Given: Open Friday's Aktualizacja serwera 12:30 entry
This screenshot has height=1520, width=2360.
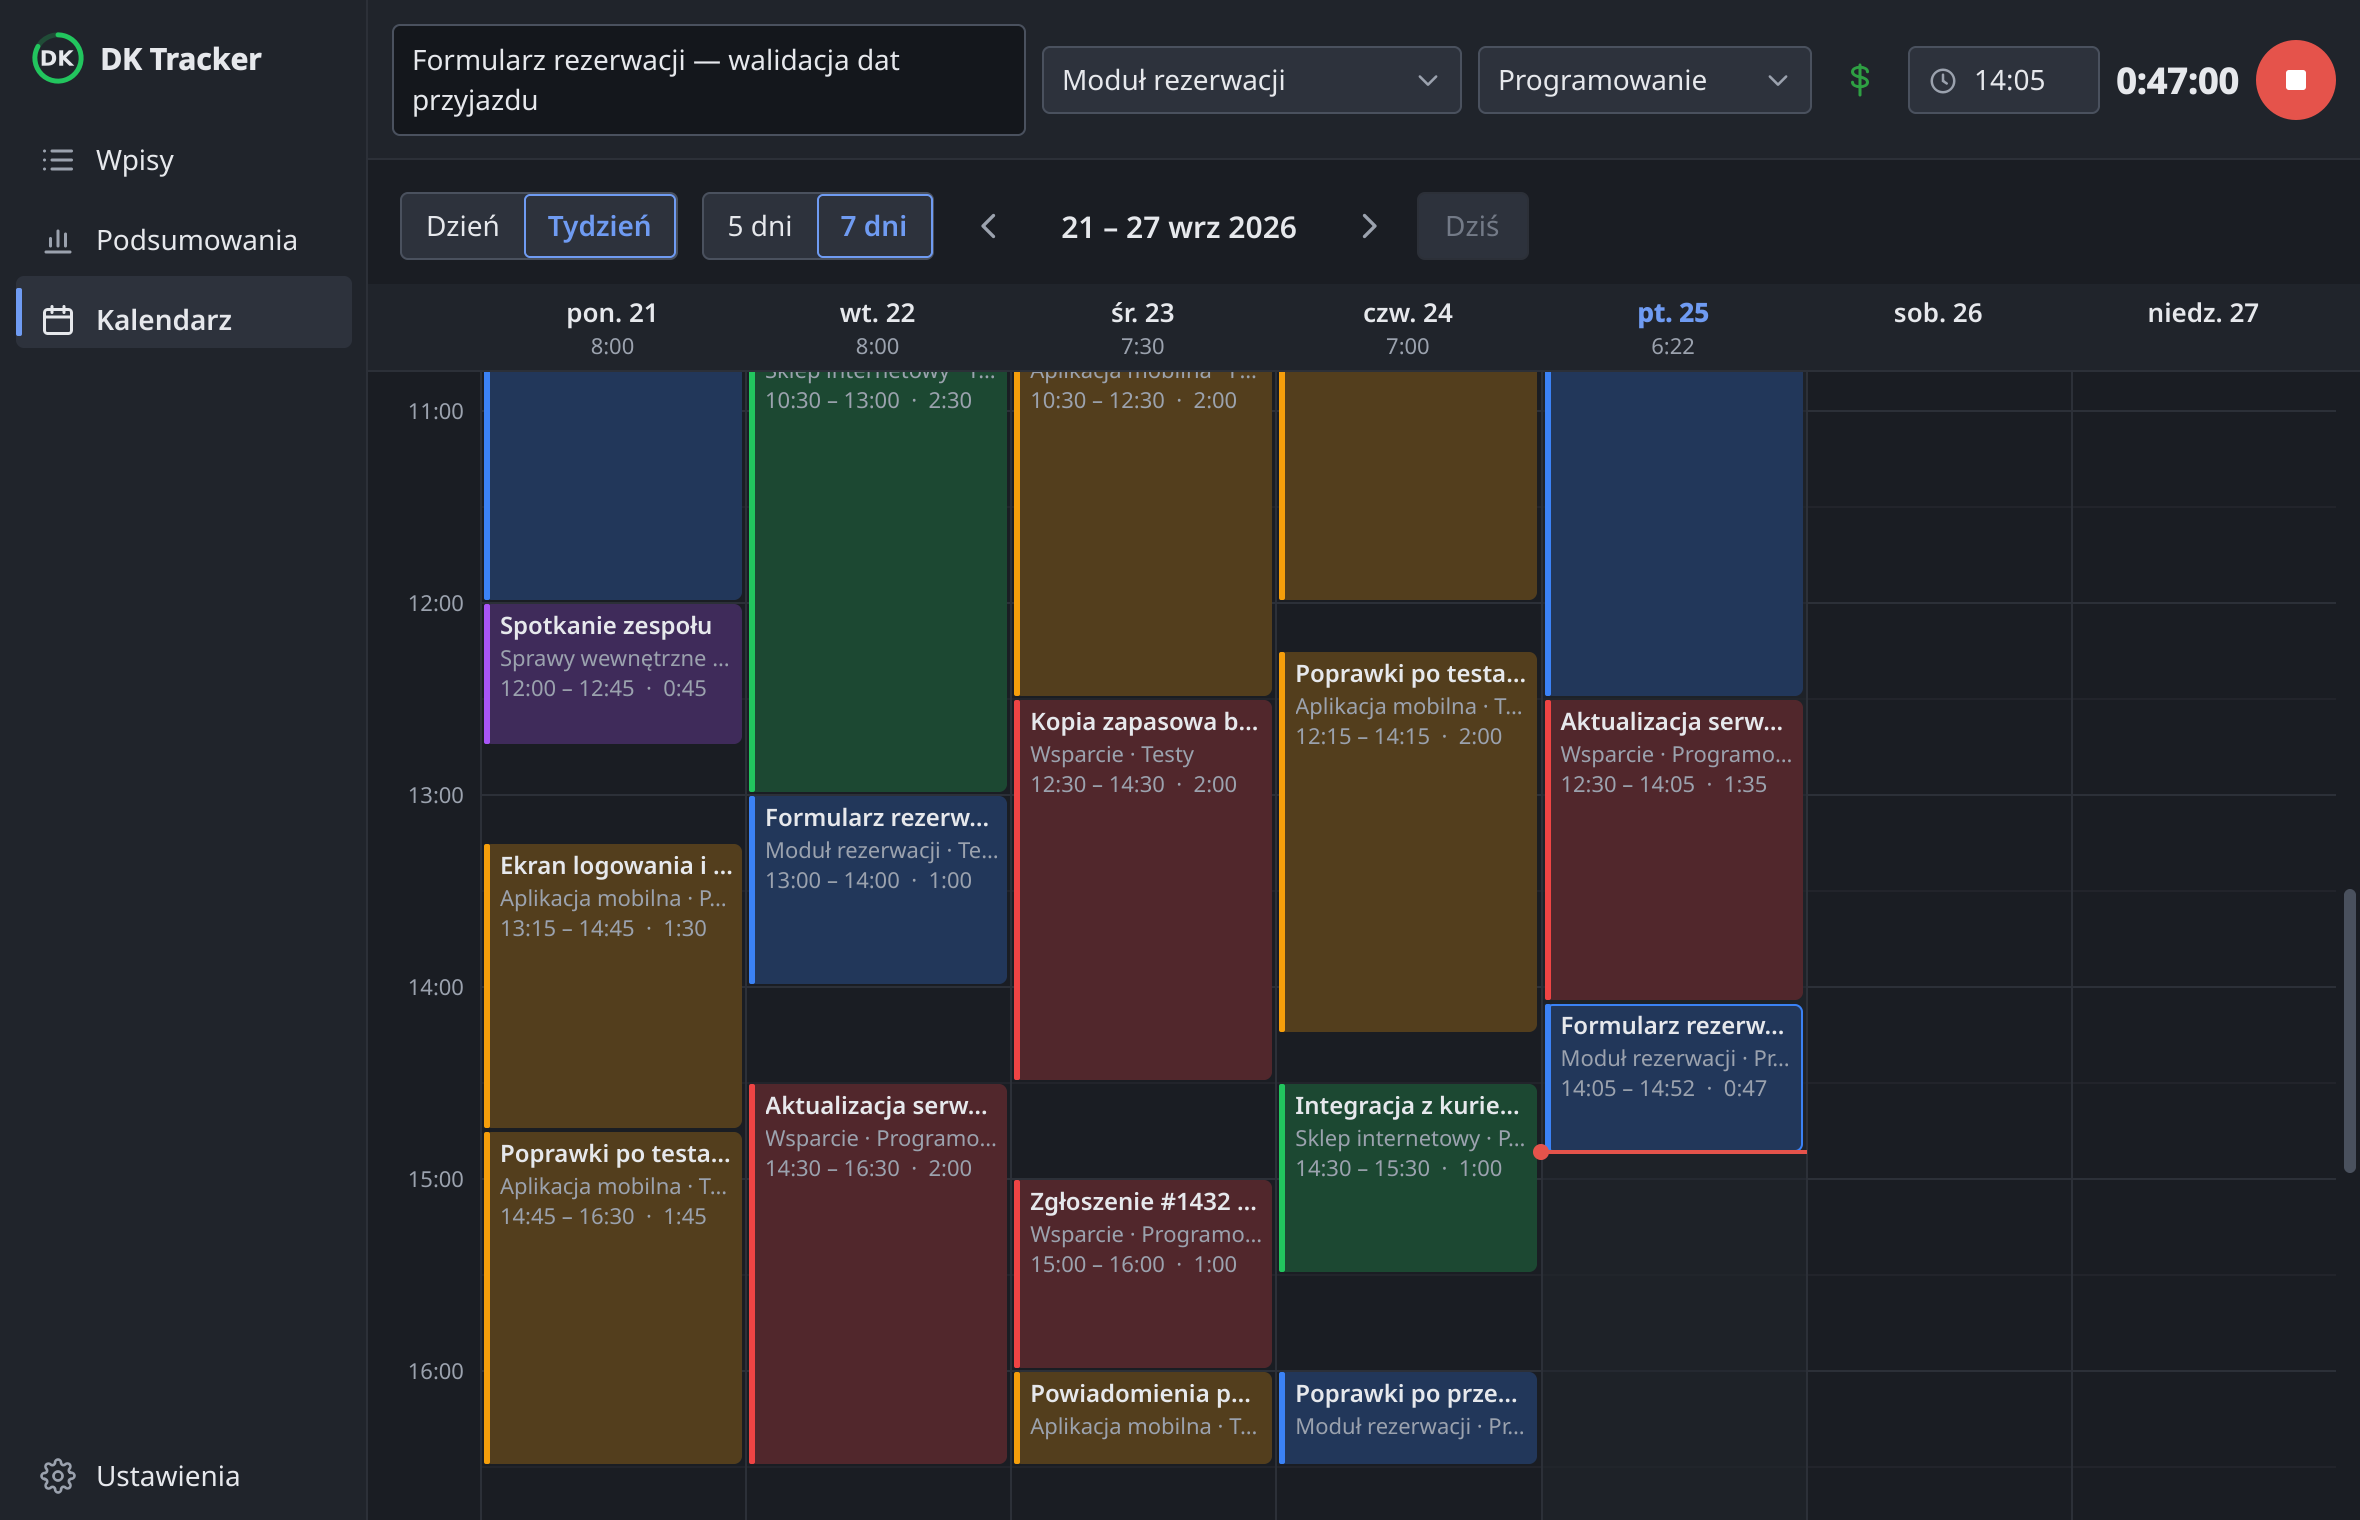Looking at the screenshot, I should [x=1673, y=849].
